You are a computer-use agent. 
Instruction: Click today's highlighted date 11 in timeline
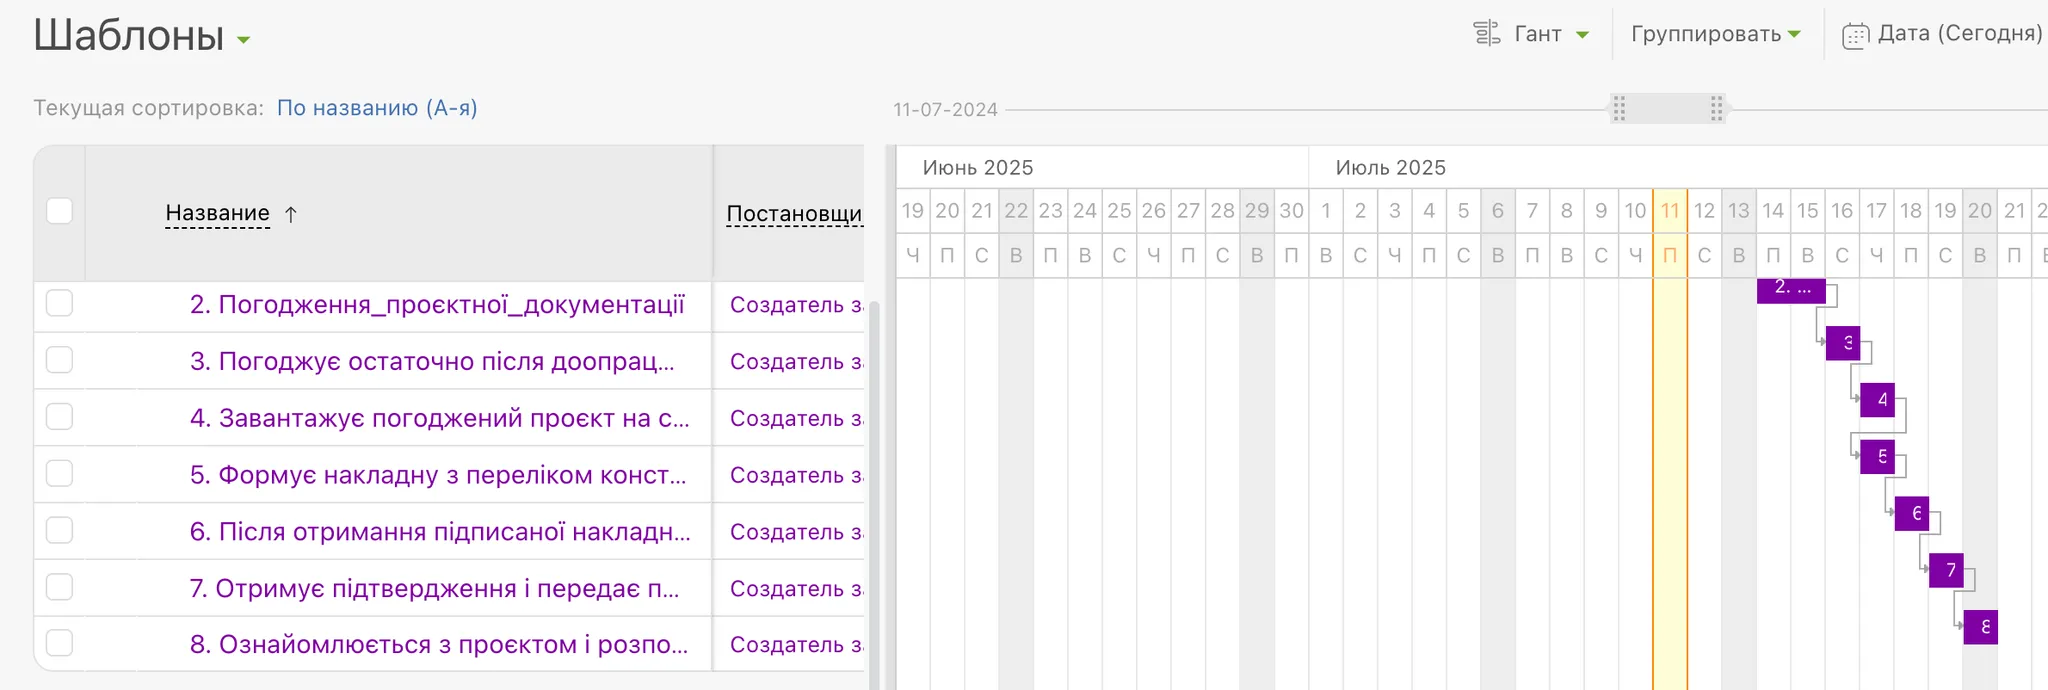pyautogui.click(x=1669, y=211)
